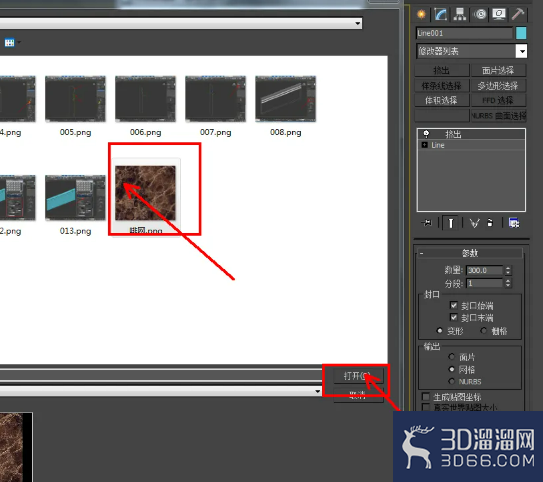Open the file type dropdown arrow
543x482 pixels.
coord(317,391)
